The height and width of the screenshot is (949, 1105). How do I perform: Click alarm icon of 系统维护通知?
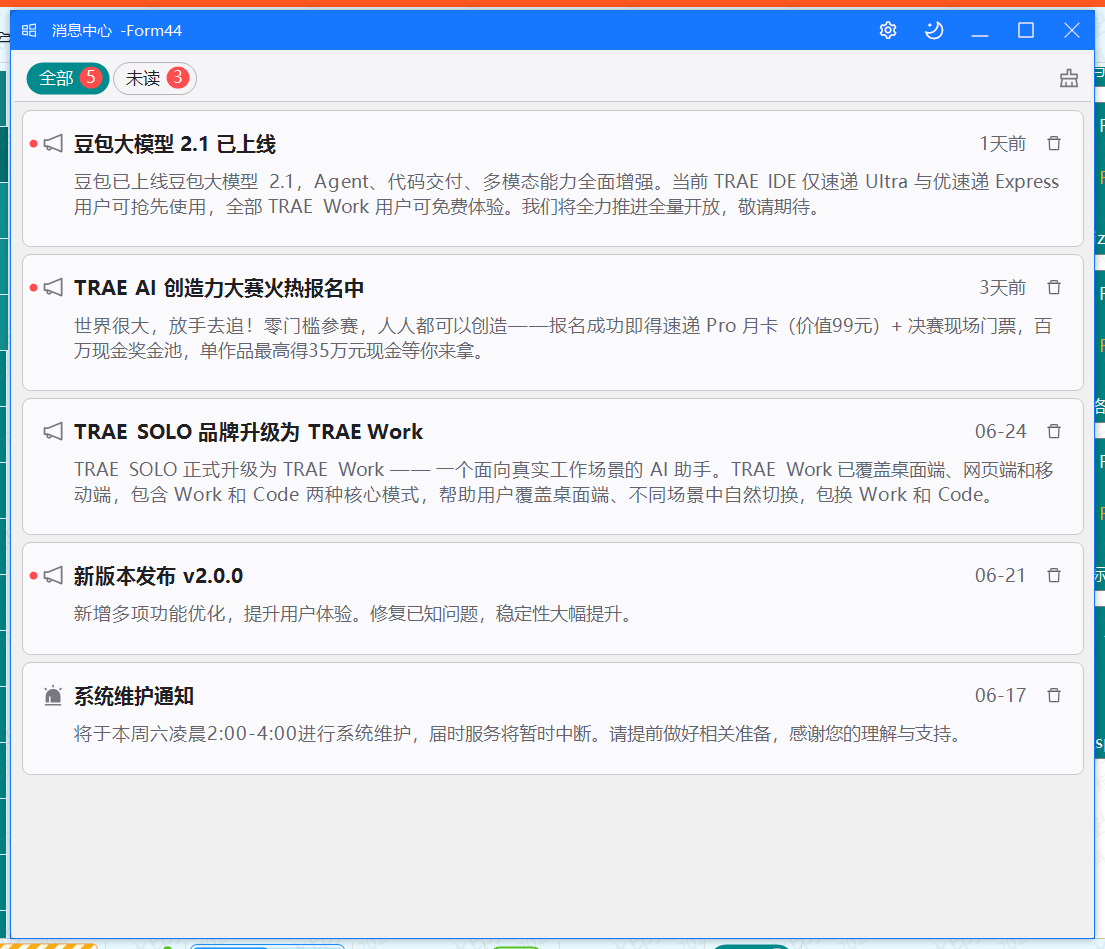[54, 696]
